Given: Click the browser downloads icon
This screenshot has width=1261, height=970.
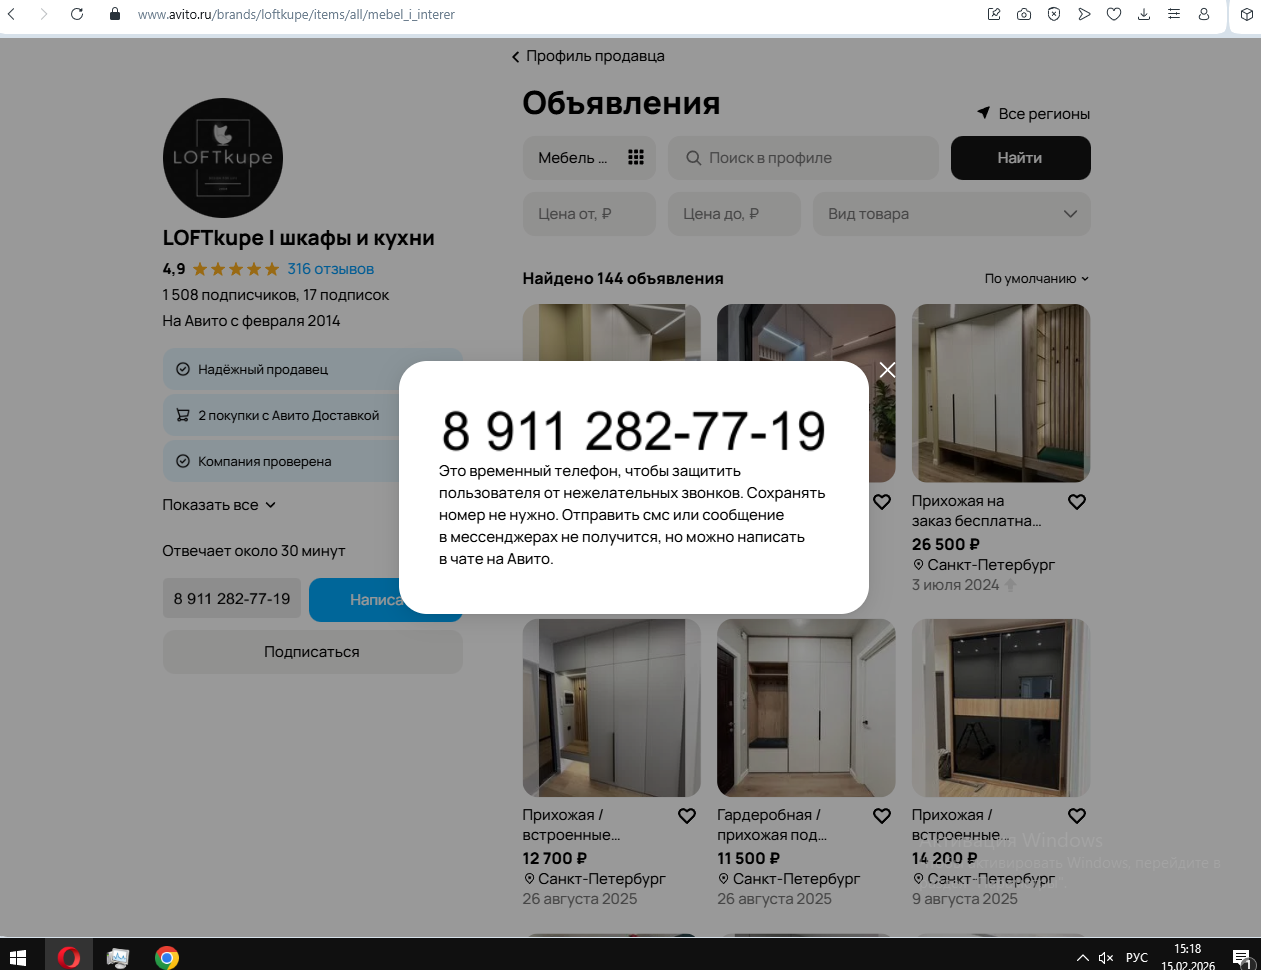Looking at the screenshot, I should [1144, 14].
